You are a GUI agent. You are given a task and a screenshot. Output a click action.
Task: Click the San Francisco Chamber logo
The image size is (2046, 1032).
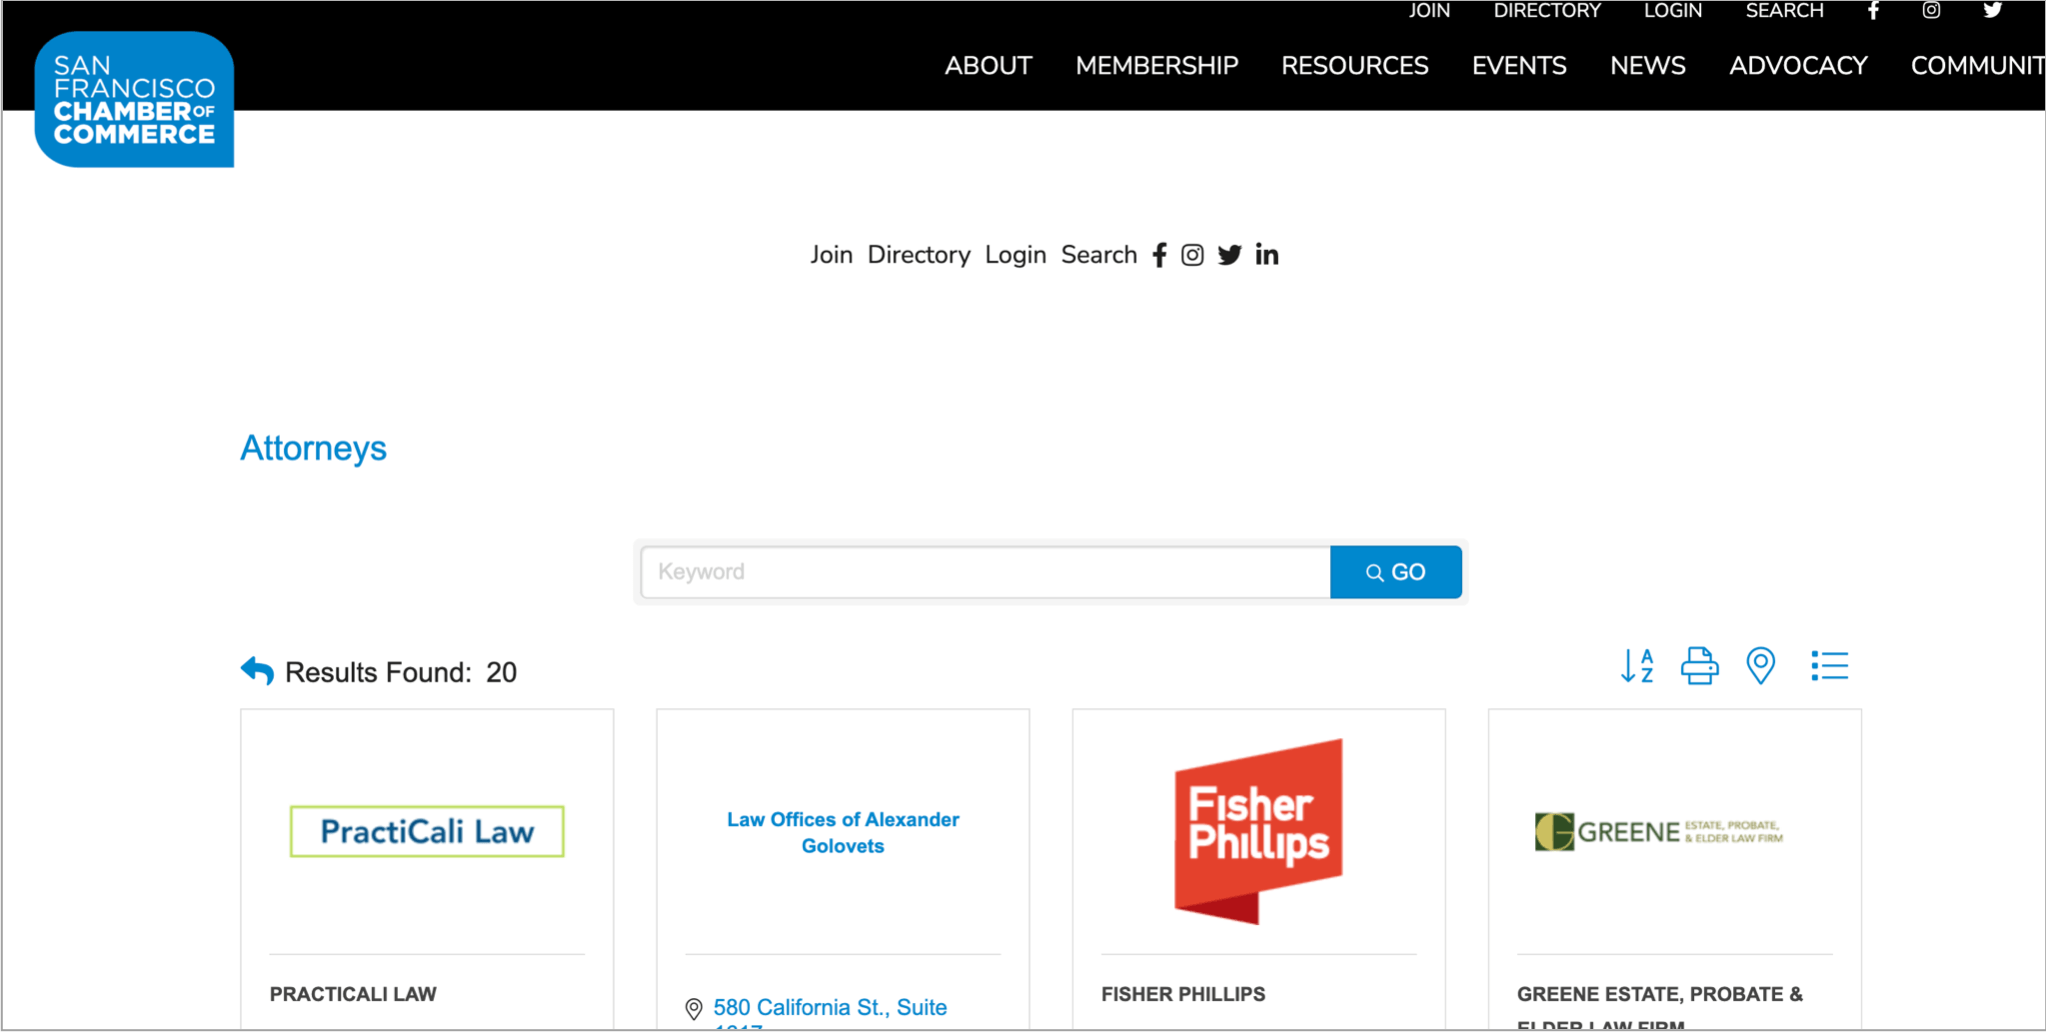[134, 100]
